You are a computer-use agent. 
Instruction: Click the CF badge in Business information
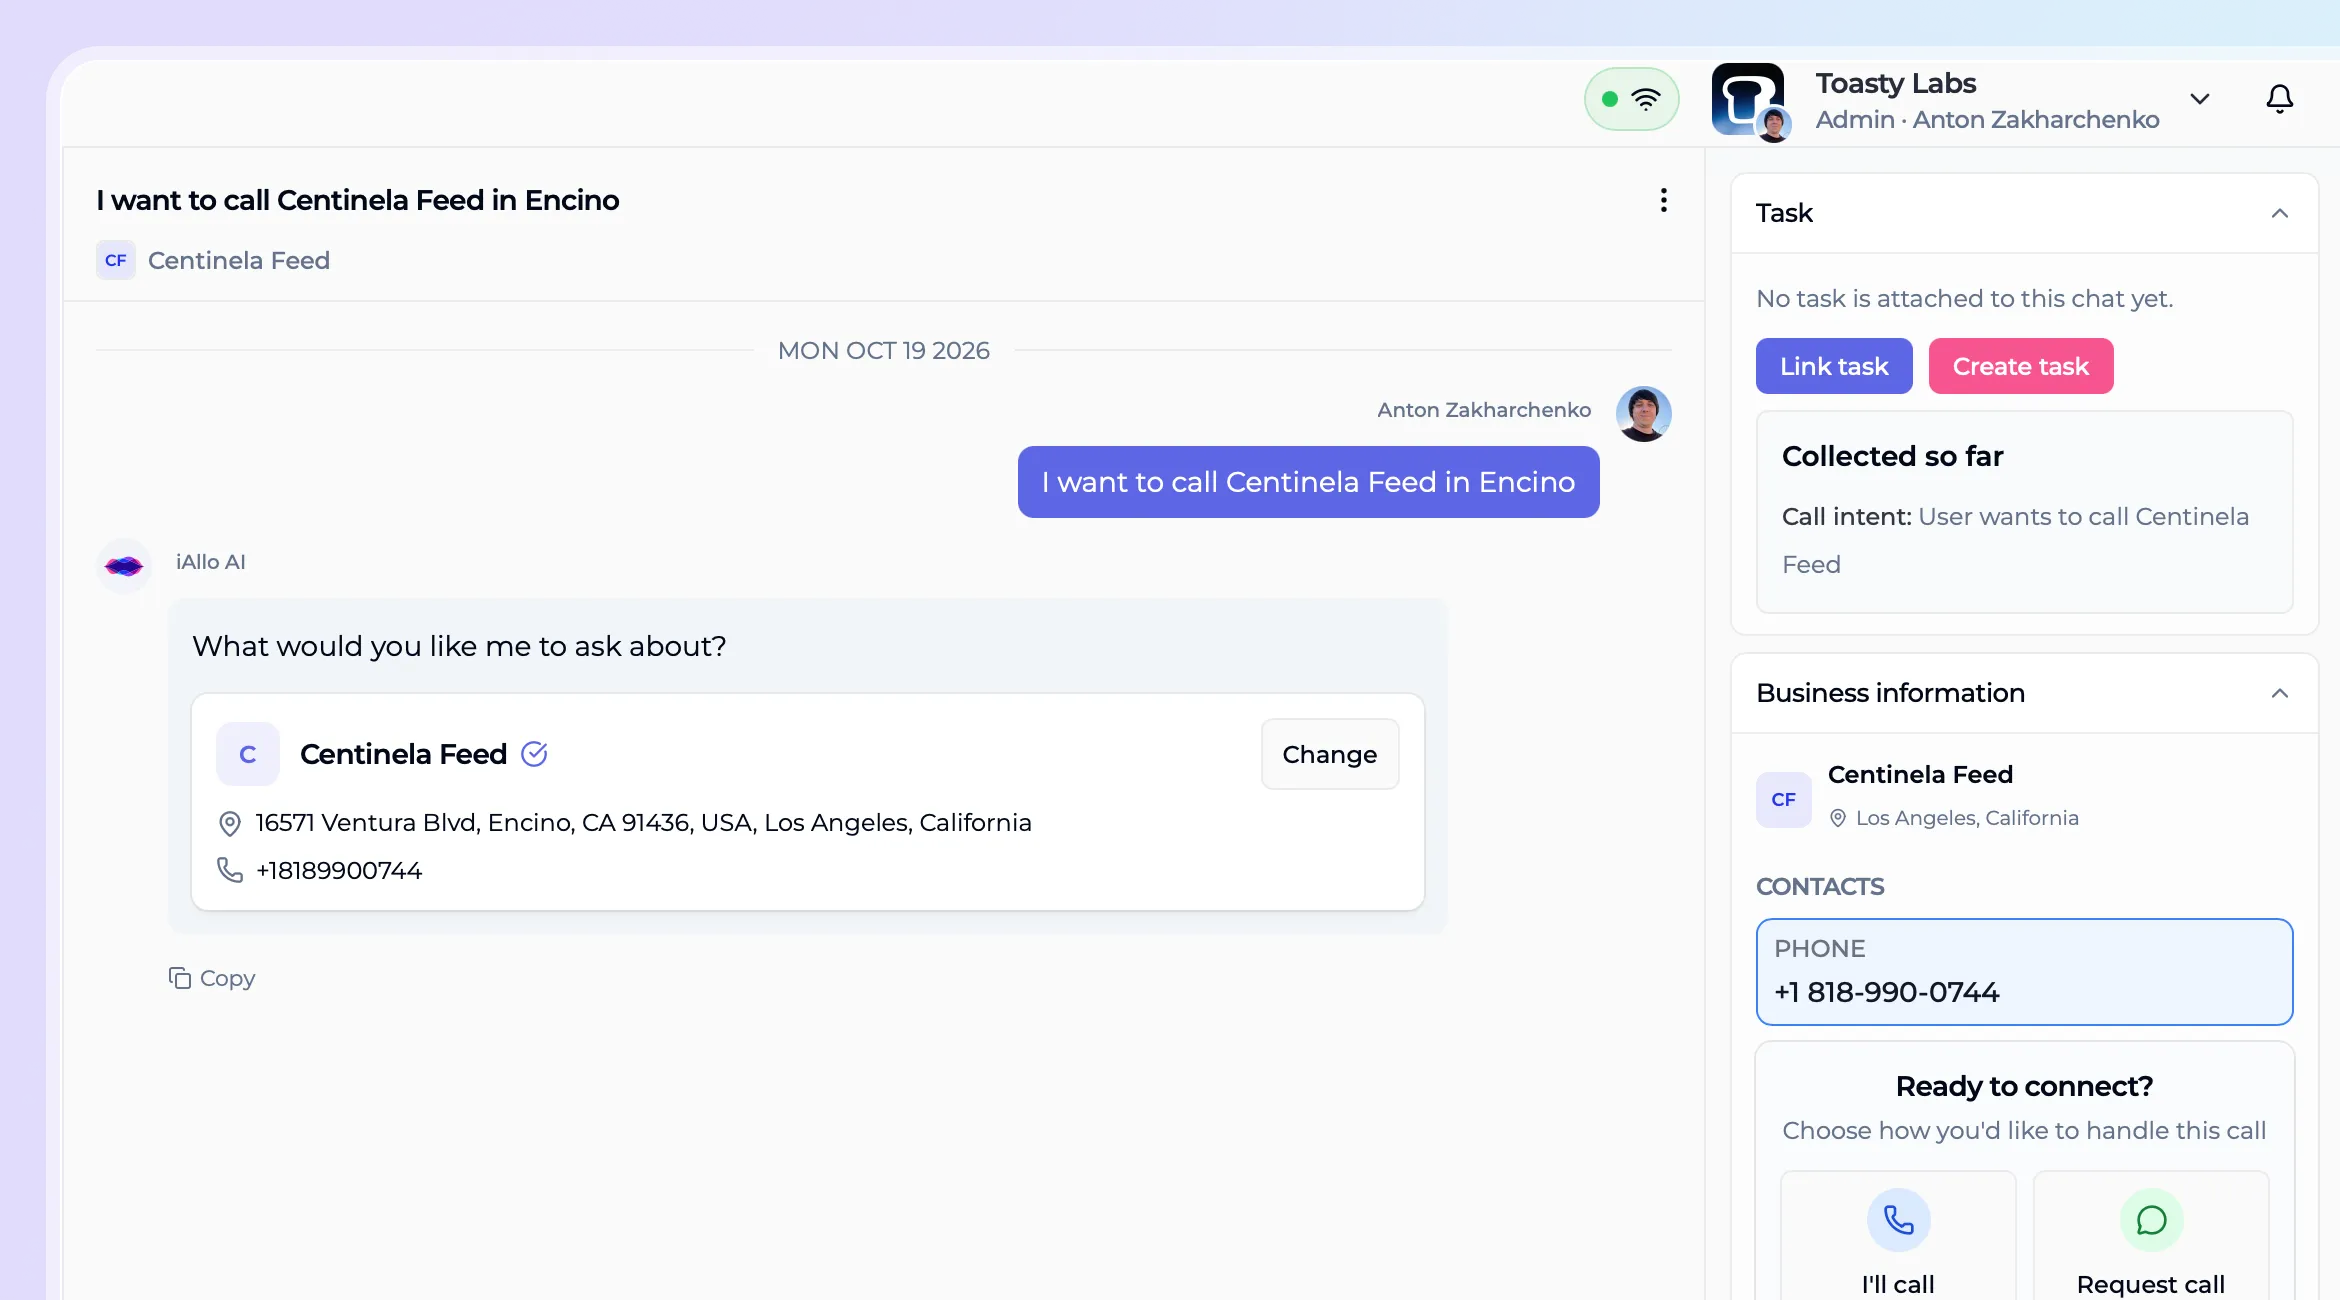(x=1783, y=800)
